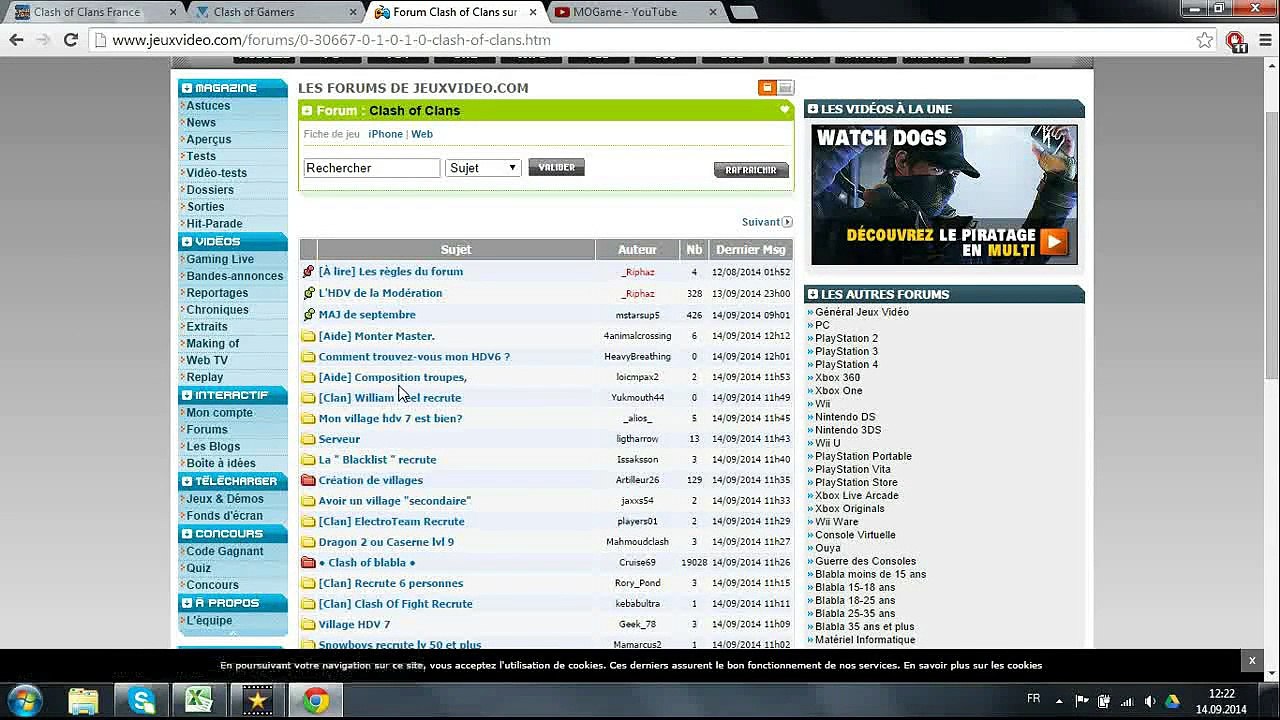Click author ligtharrow in the topic list

pyautogui.click(x=637, y=439)
